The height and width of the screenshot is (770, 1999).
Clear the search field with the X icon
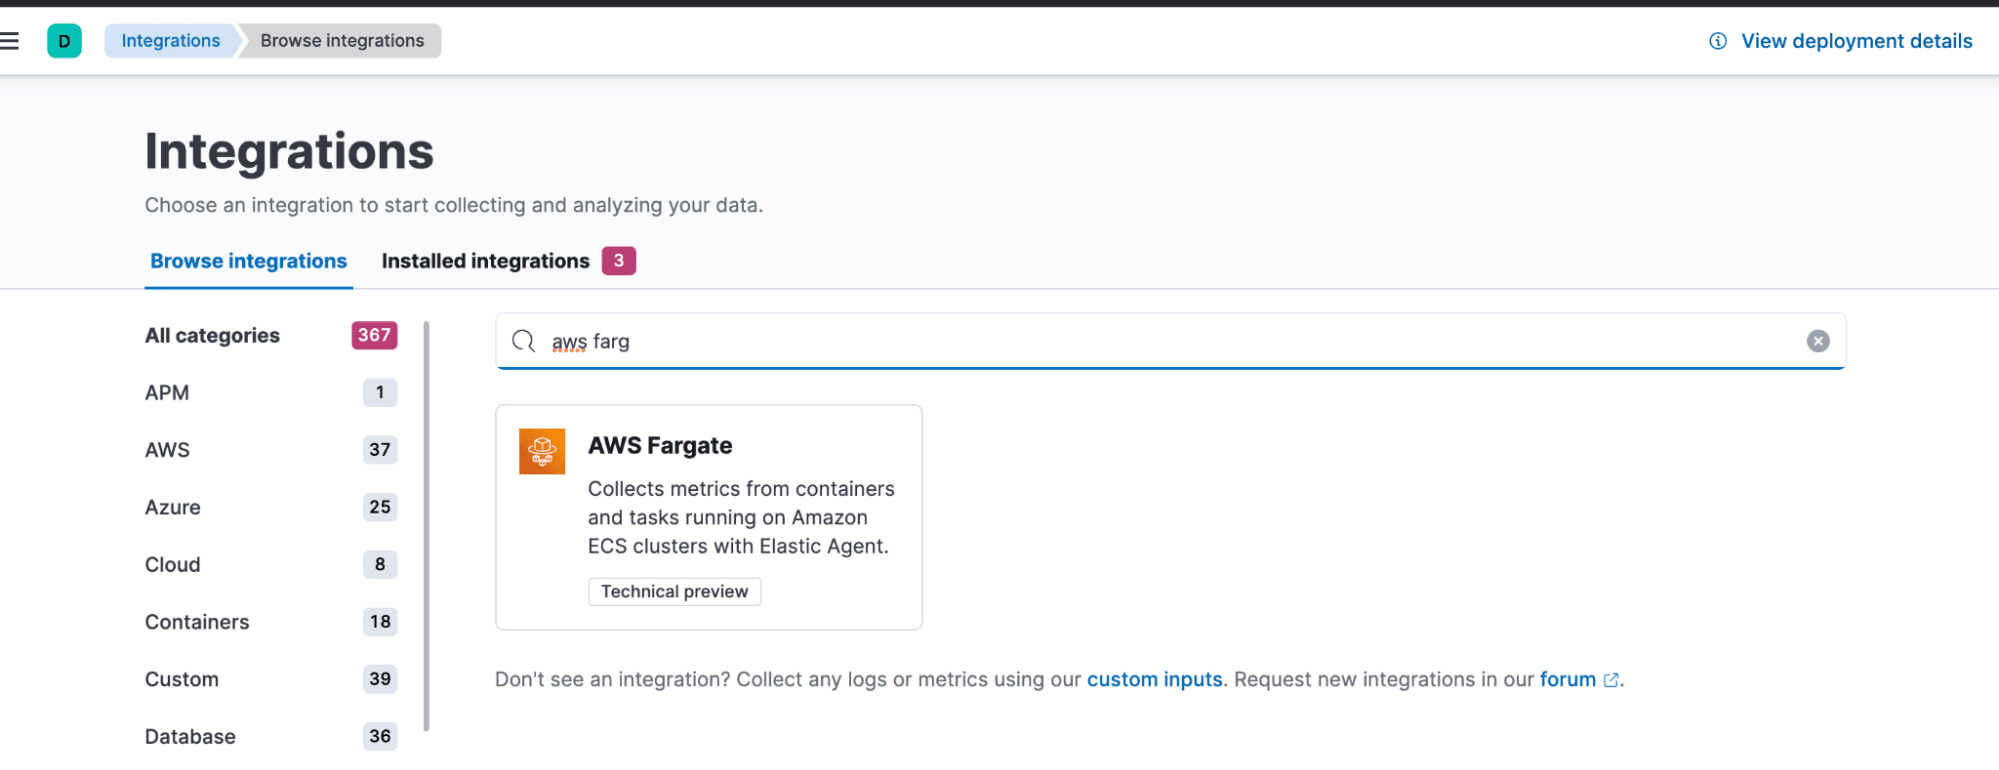(1818, 341)
